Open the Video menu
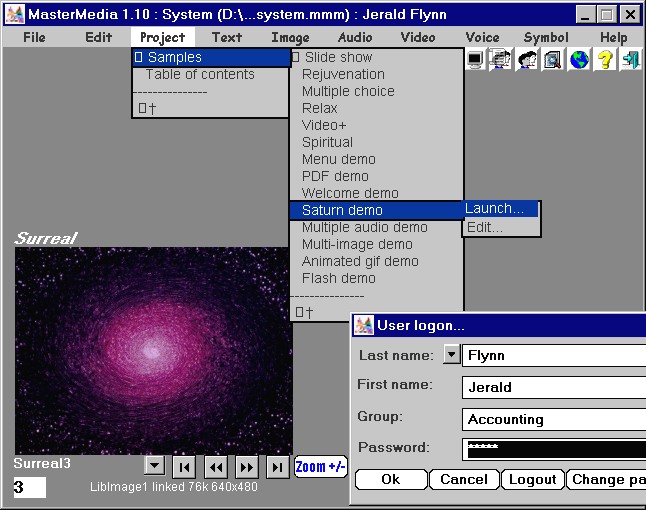Viewport: 646px width, 510px height. (418, 37)
